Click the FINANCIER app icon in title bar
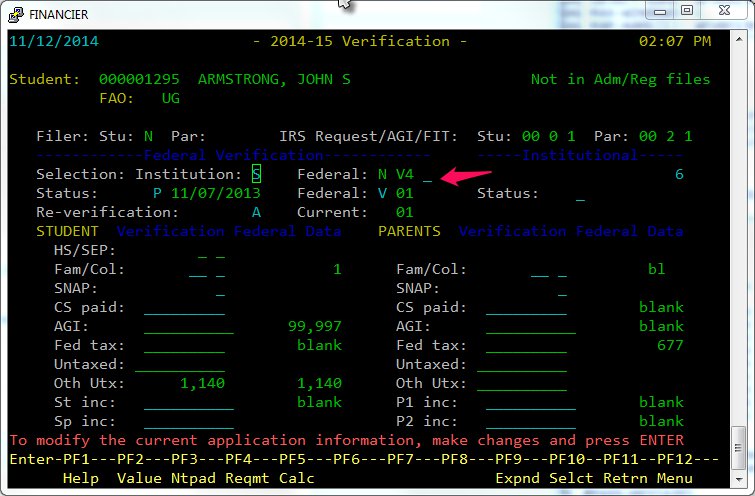The width and height of the screenshot is (755, 496). pos(15,15)
